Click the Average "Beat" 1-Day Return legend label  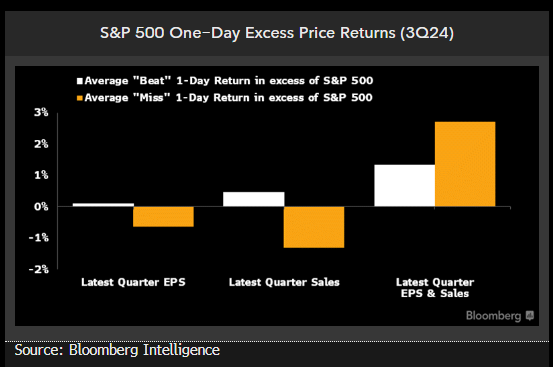(x=229, y=81)
